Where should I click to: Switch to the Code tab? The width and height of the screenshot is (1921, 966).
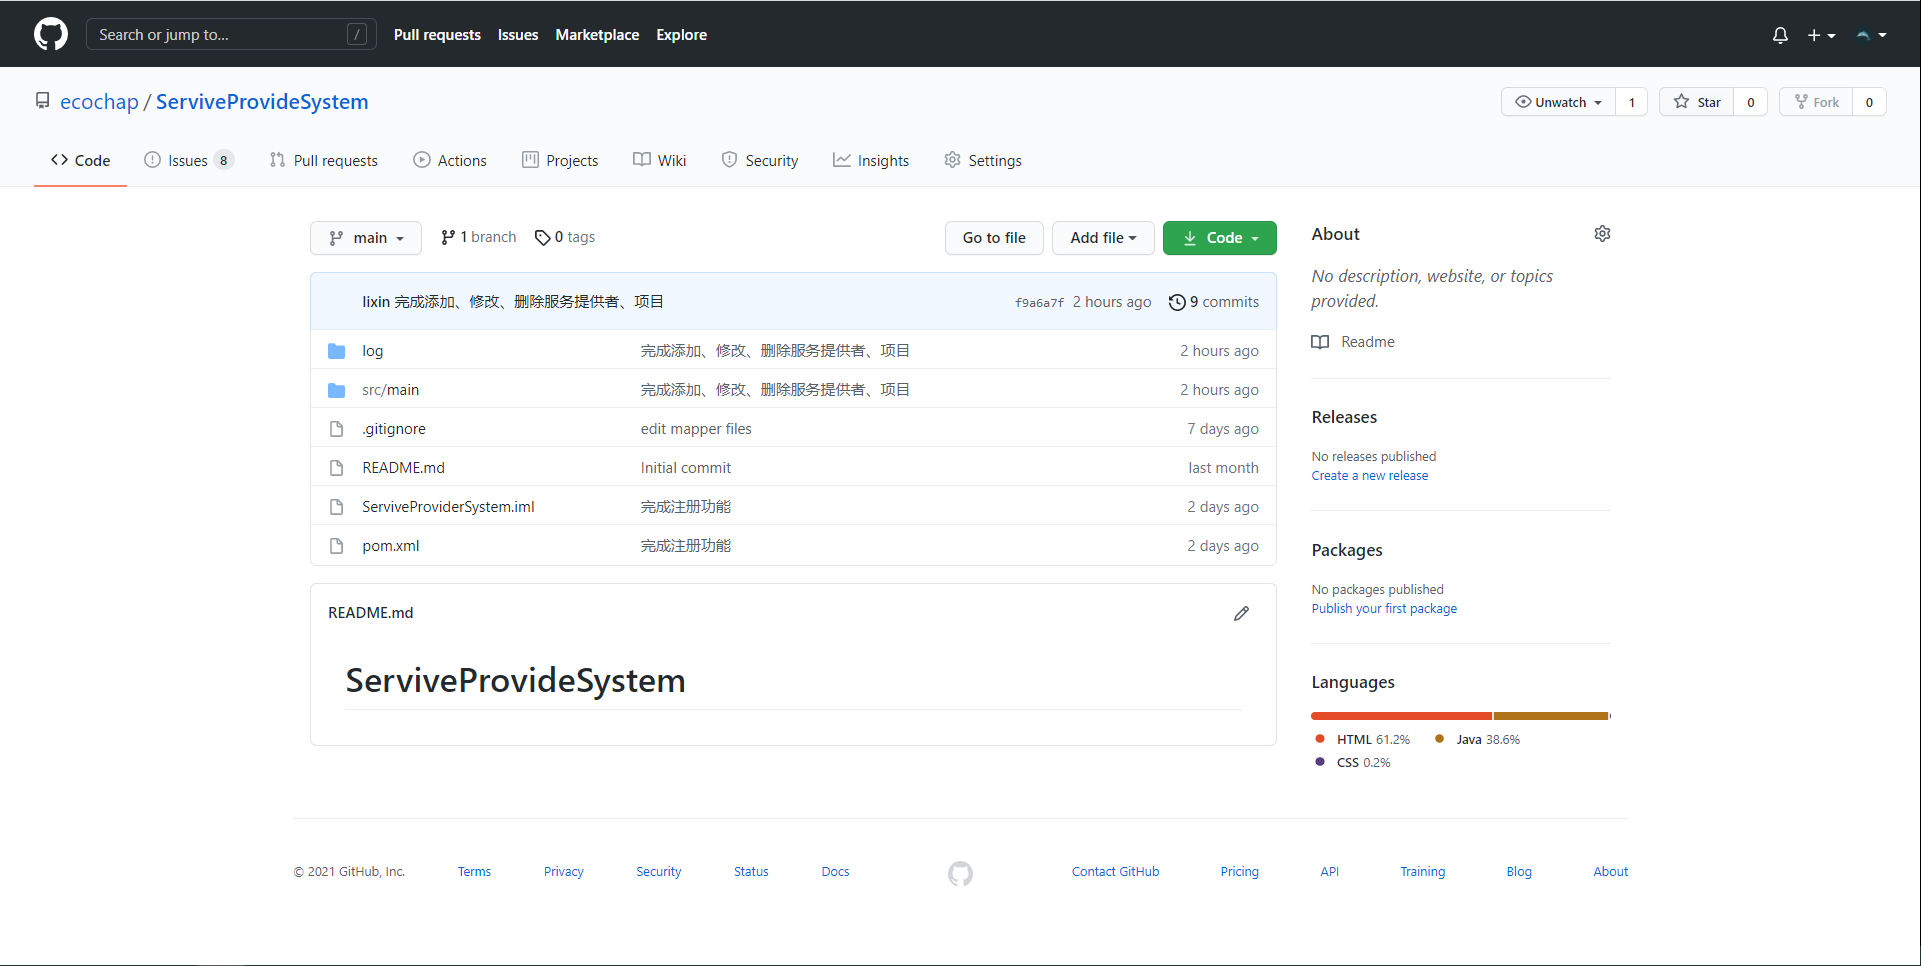coord(80,161)
